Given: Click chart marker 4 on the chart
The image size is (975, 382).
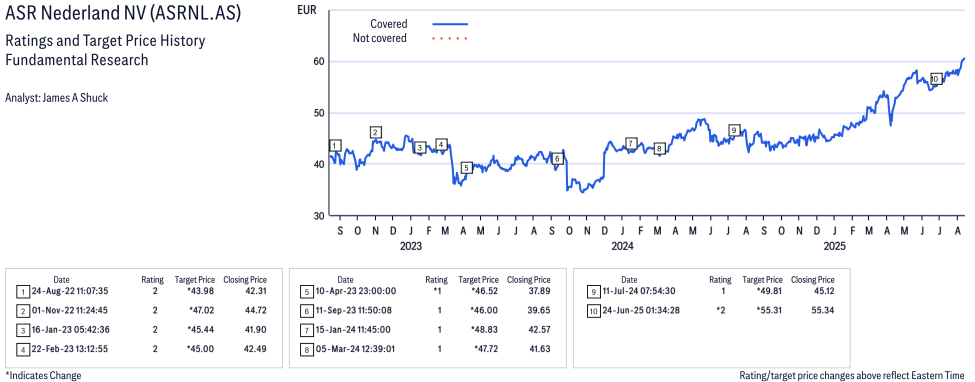Looking at the screenshot, I should [441, 145].
